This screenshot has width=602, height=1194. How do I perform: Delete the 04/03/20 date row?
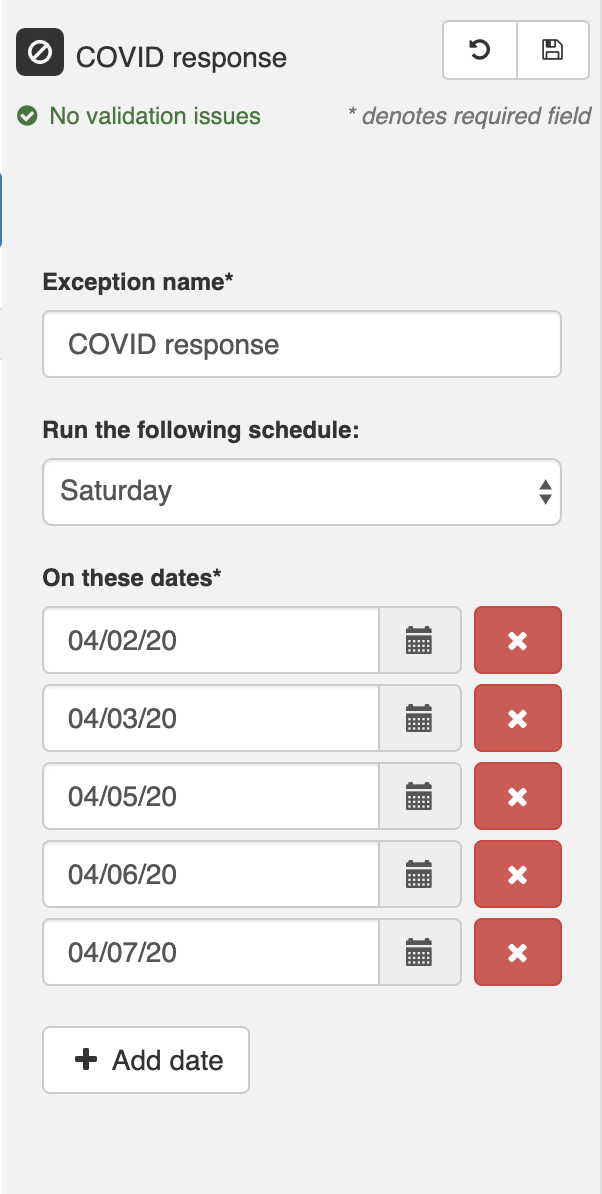[x=517, y=718]
